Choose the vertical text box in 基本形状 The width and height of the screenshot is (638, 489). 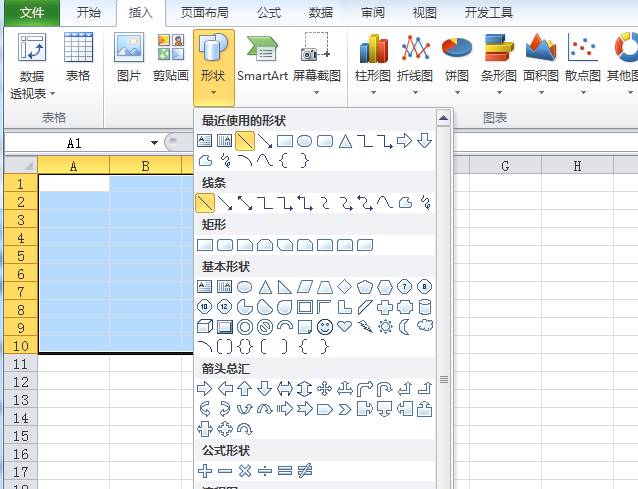coord(225,287)
